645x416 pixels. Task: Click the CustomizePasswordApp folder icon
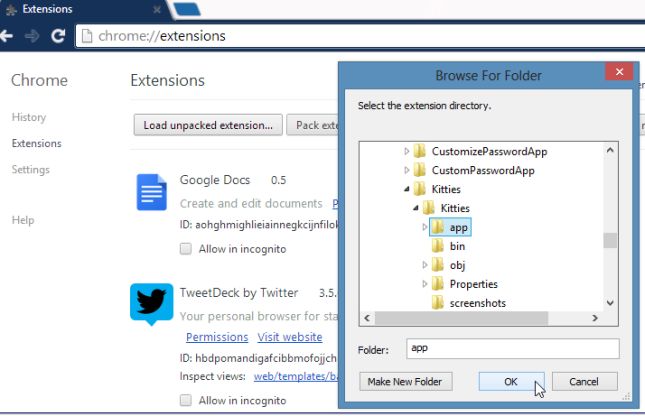420,151
